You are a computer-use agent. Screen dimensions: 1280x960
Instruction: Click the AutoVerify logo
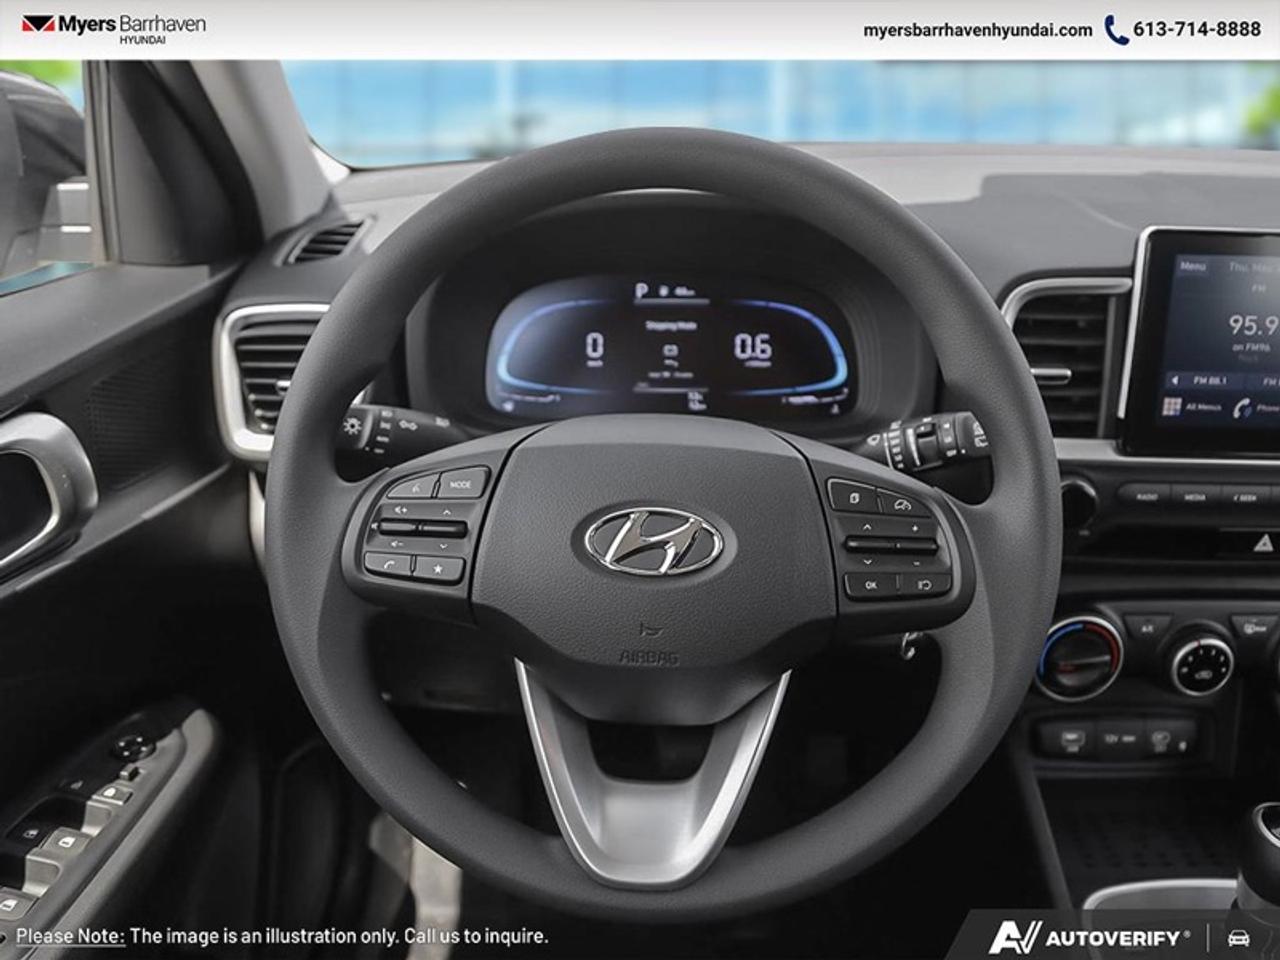[x=1090, y=937]
